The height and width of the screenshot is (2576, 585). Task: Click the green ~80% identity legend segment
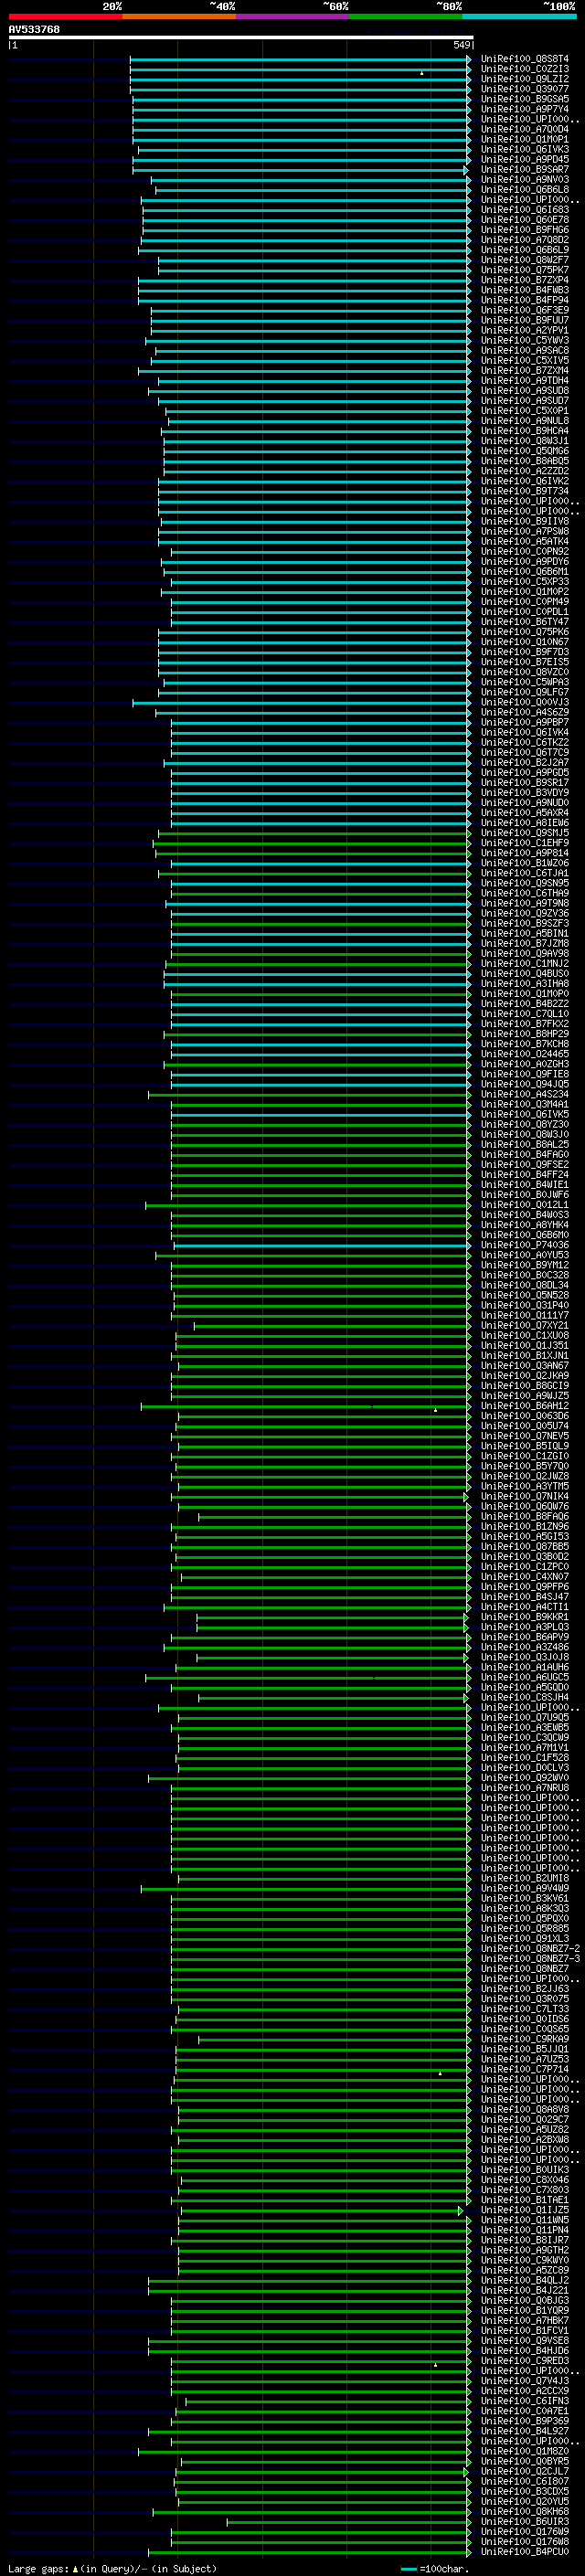tap(406, 16)
